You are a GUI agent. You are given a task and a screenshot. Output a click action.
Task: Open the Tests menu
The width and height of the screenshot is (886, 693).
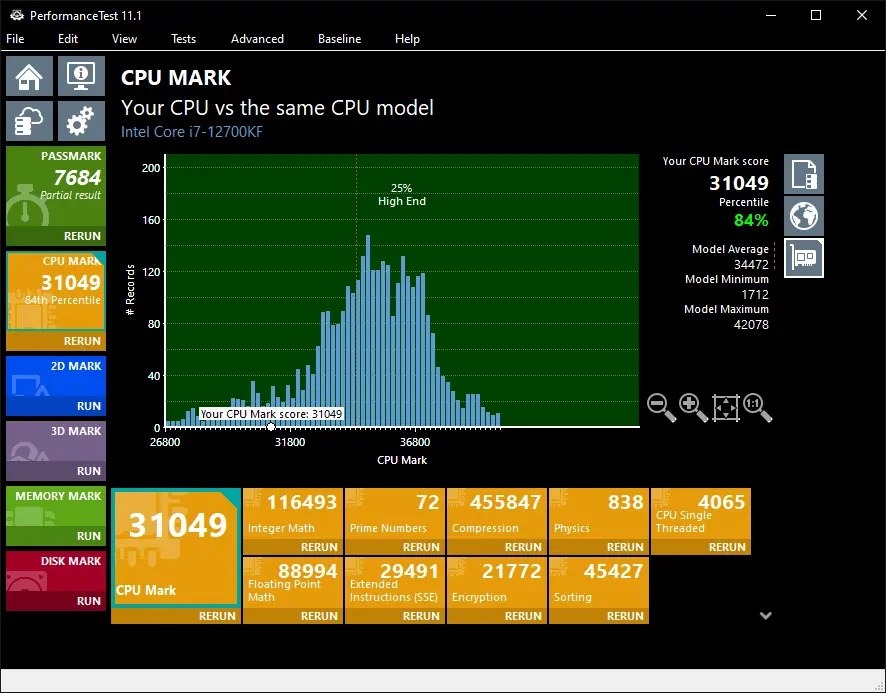(184, 39)
